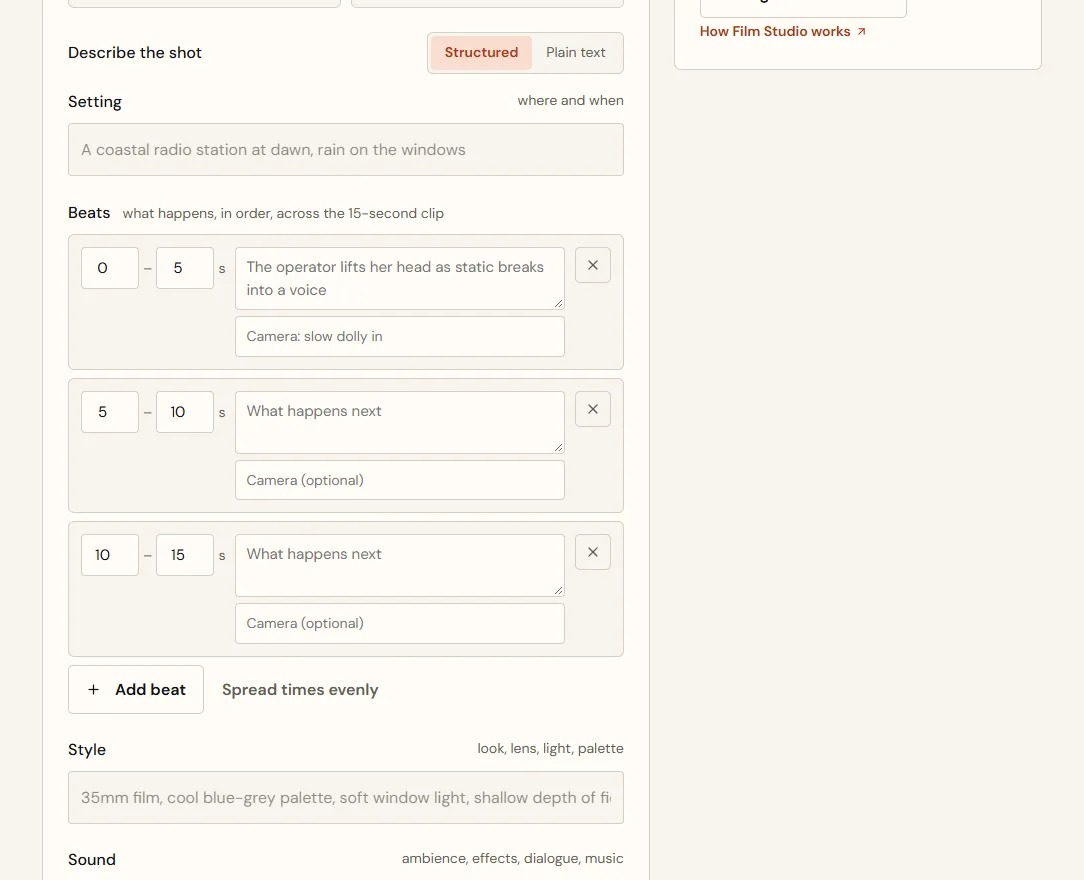This screenshot has width=1084, height=880.
Task: Click third beat Camera (optional) field
Action: 400,624
